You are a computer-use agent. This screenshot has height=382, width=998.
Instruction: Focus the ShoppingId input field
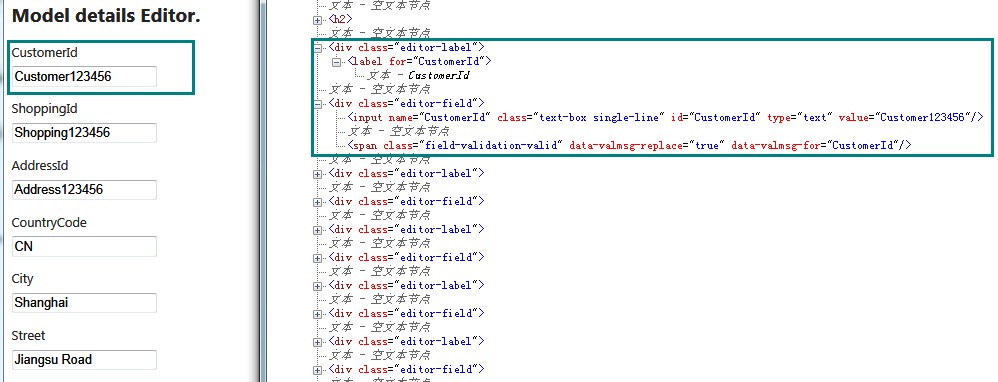coord(84,133)
